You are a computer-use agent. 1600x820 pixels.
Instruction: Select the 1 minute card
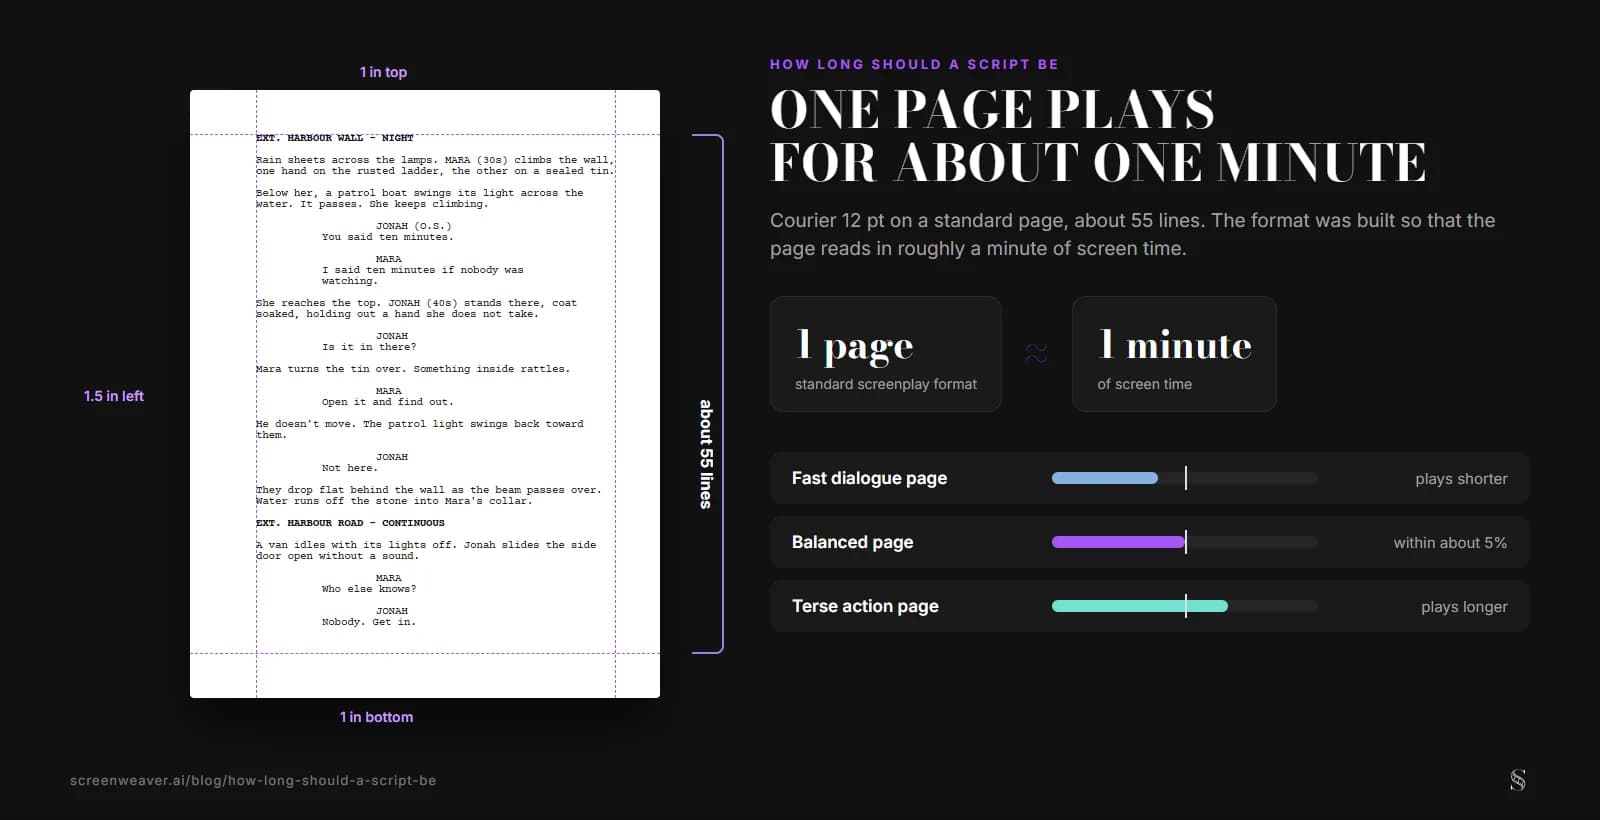(1174, 354)
